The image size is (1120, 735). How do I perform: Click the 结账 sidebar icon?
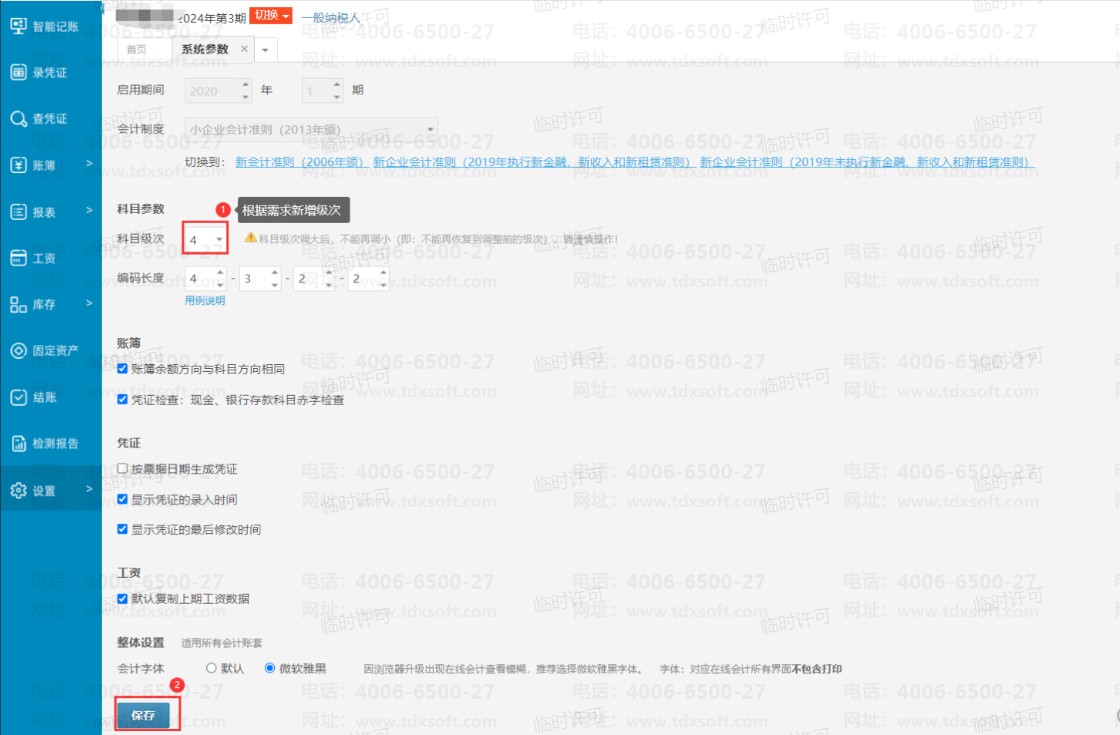pyautogui.click(x=19, y=397)
